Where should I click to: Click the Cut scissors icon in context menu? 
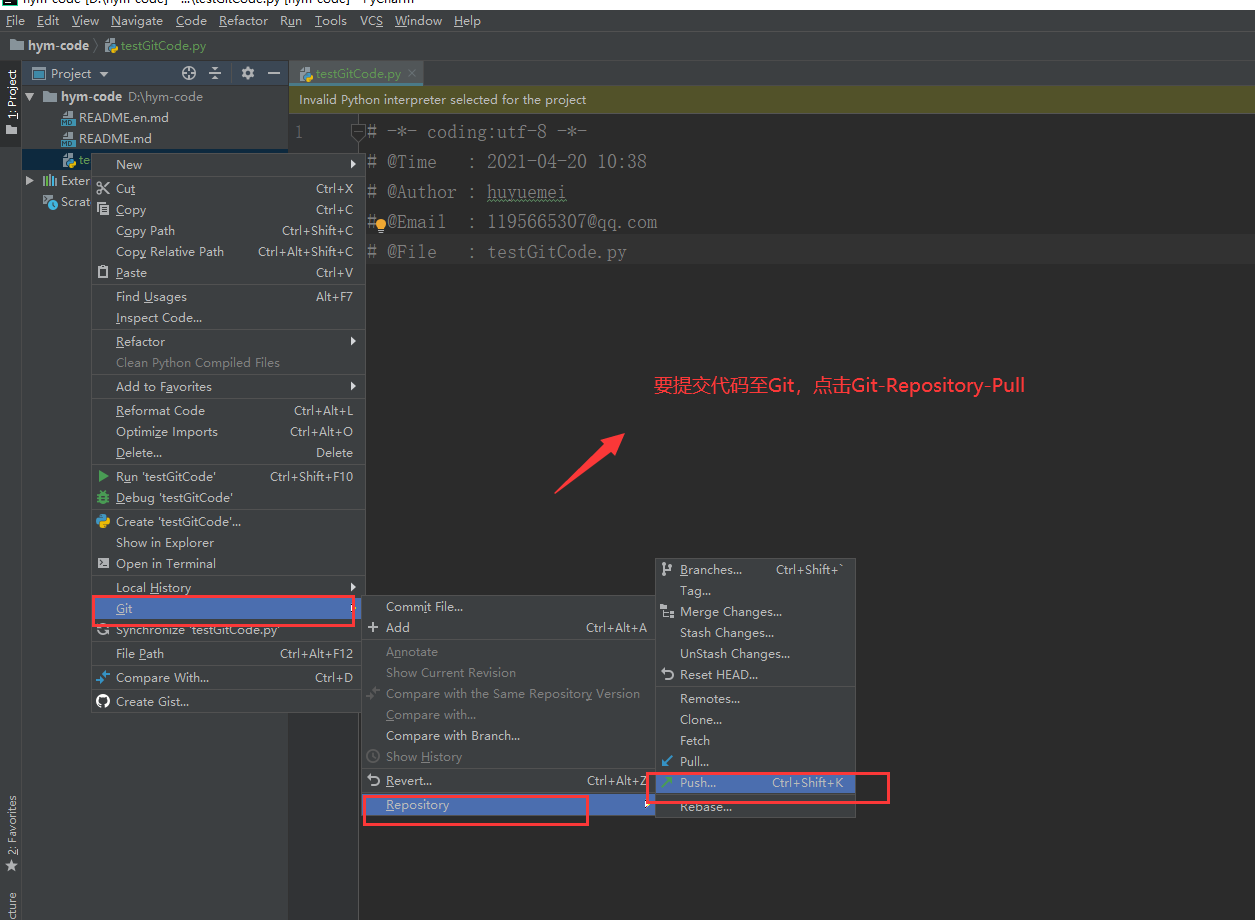pyautogui.click(x=103, y=188)
